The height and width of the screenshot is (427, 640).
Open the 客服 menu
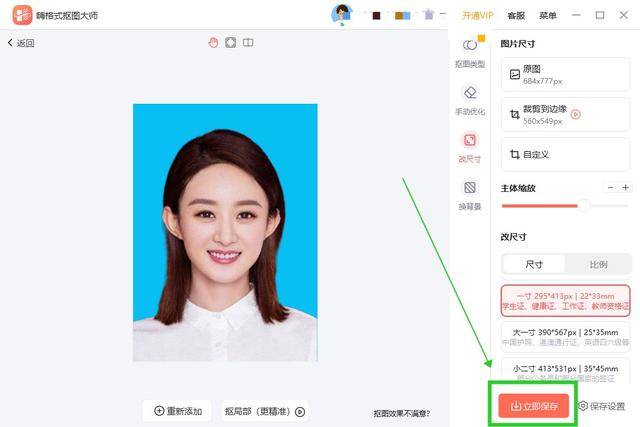coord(516,16)
